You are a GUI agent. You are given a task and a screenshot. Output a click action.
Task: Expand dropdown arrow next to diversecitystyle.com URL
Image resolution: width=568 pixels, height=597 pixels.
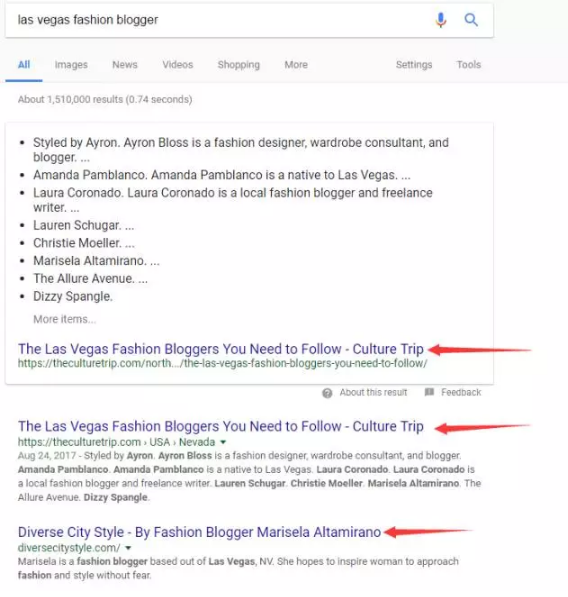(x=128, y=548)
